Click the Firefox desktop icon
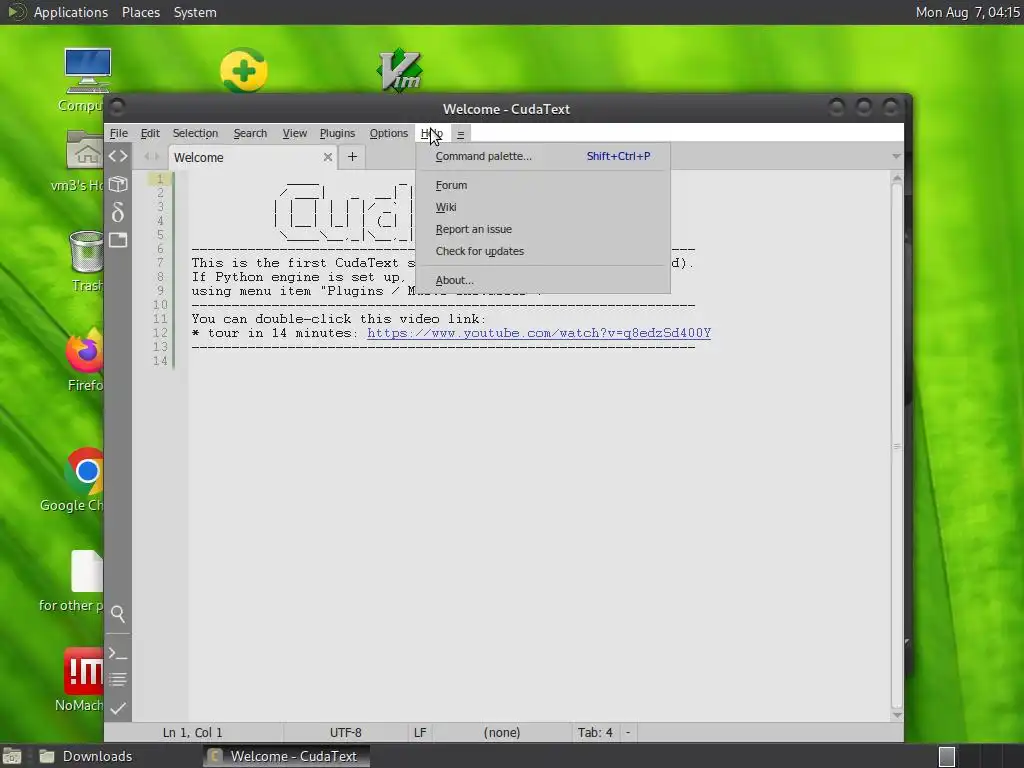 tap(85, 351)
